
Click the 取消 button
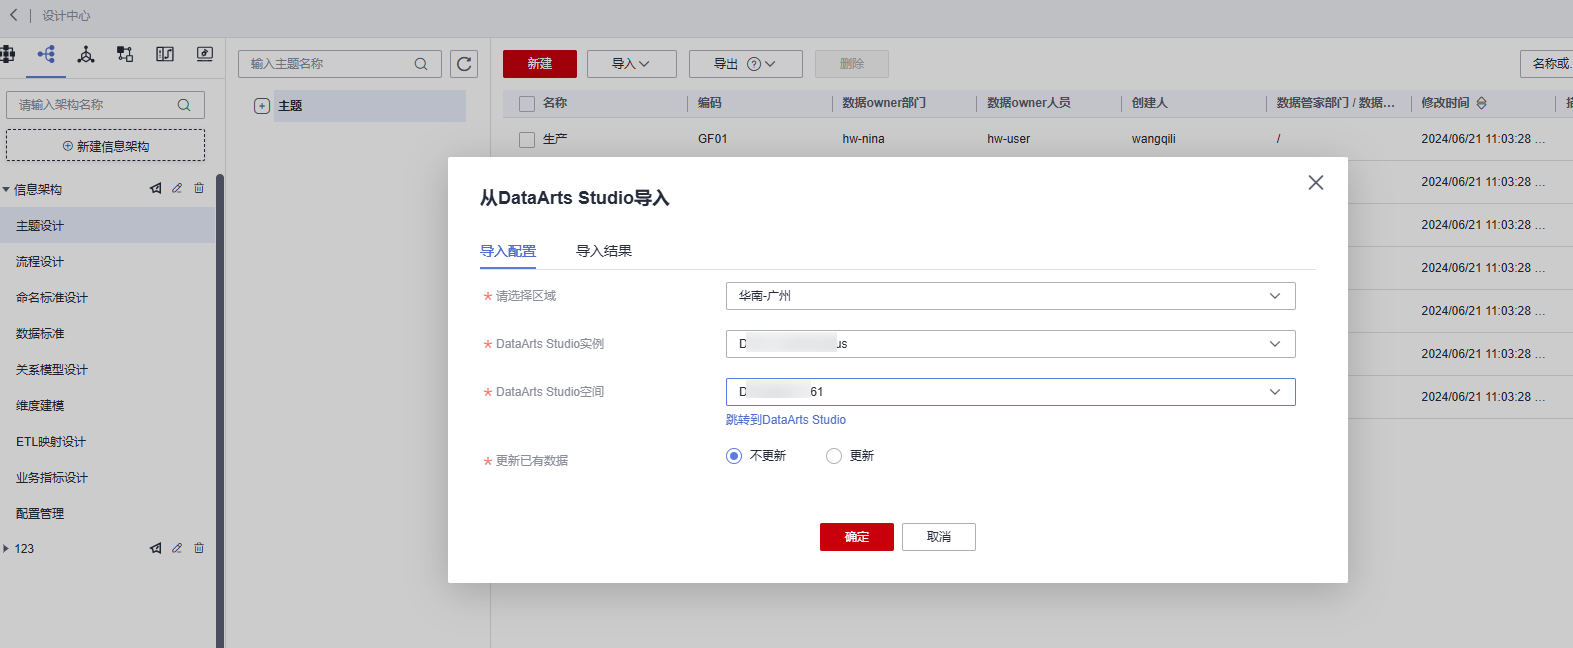[939, 537]
